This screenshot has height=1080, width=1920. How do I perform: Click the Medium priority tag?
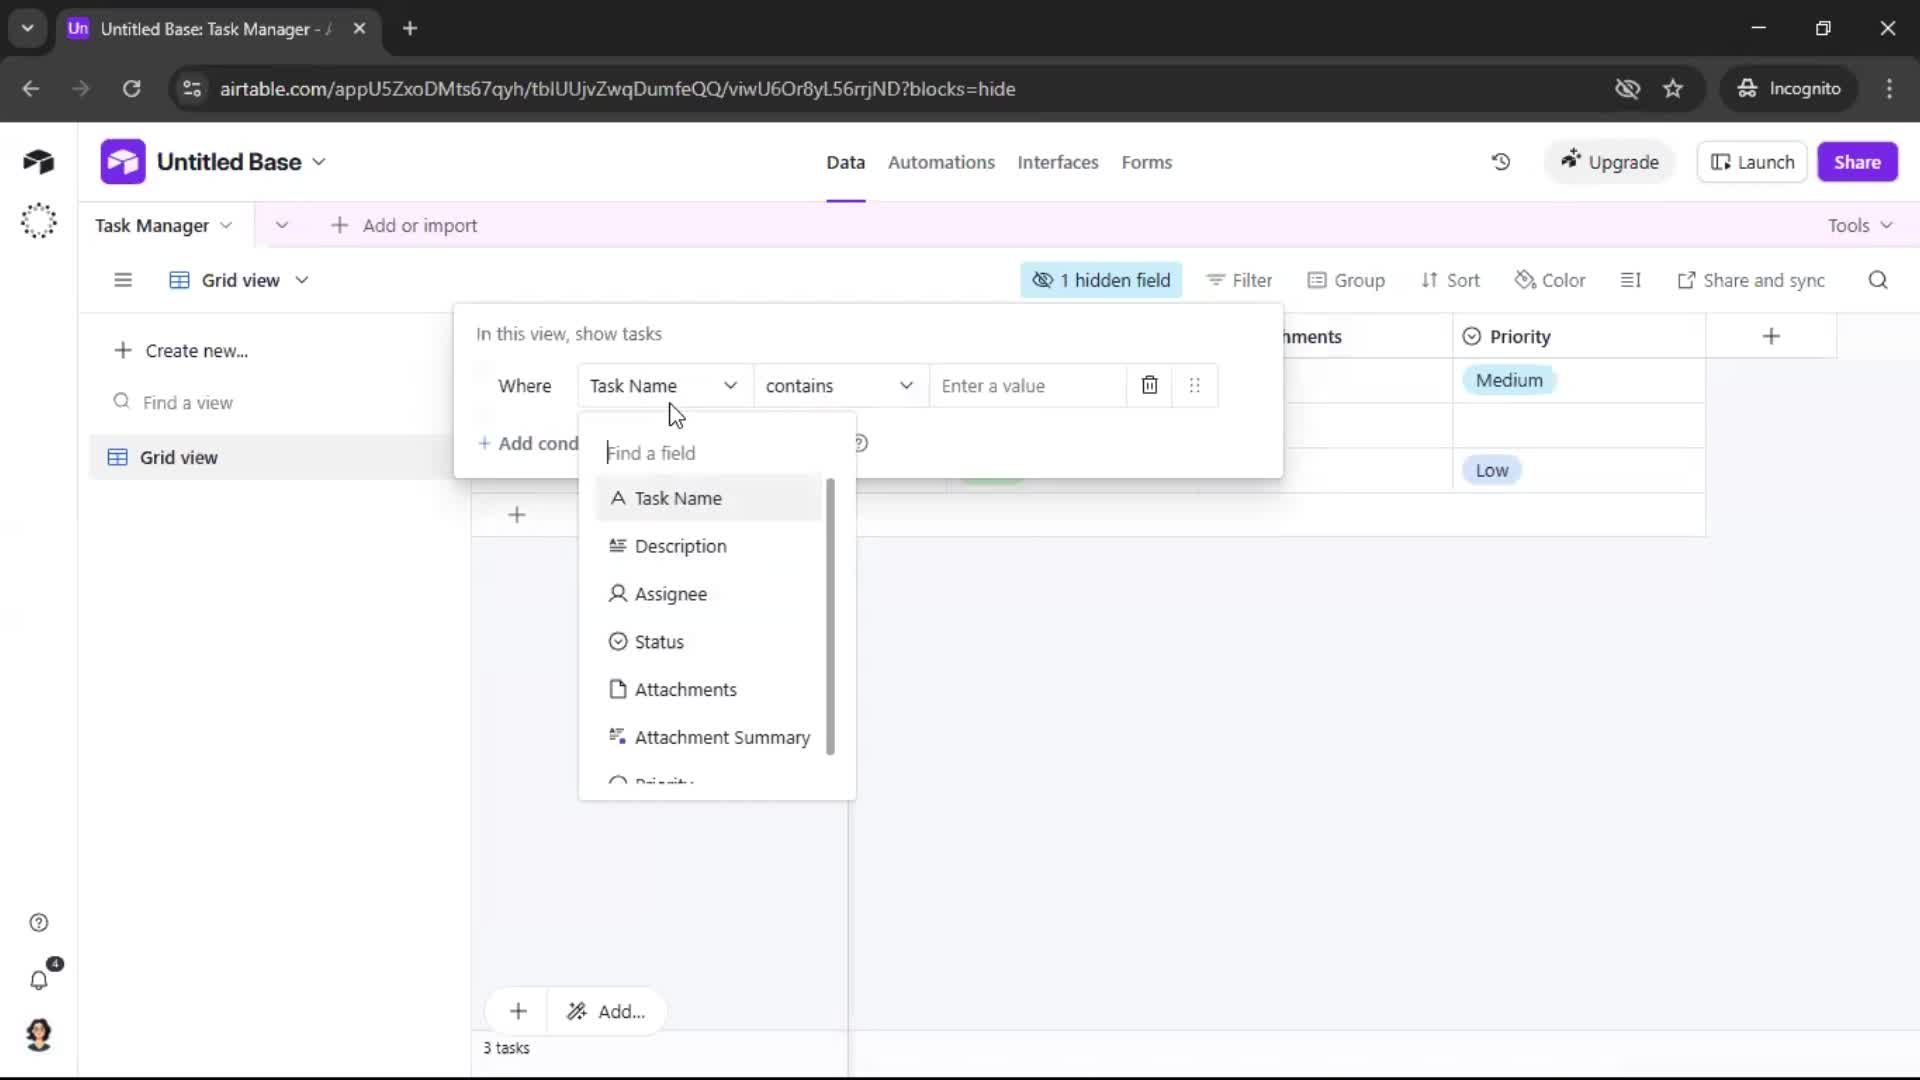pyautogui.click(x=1509, y=380)
